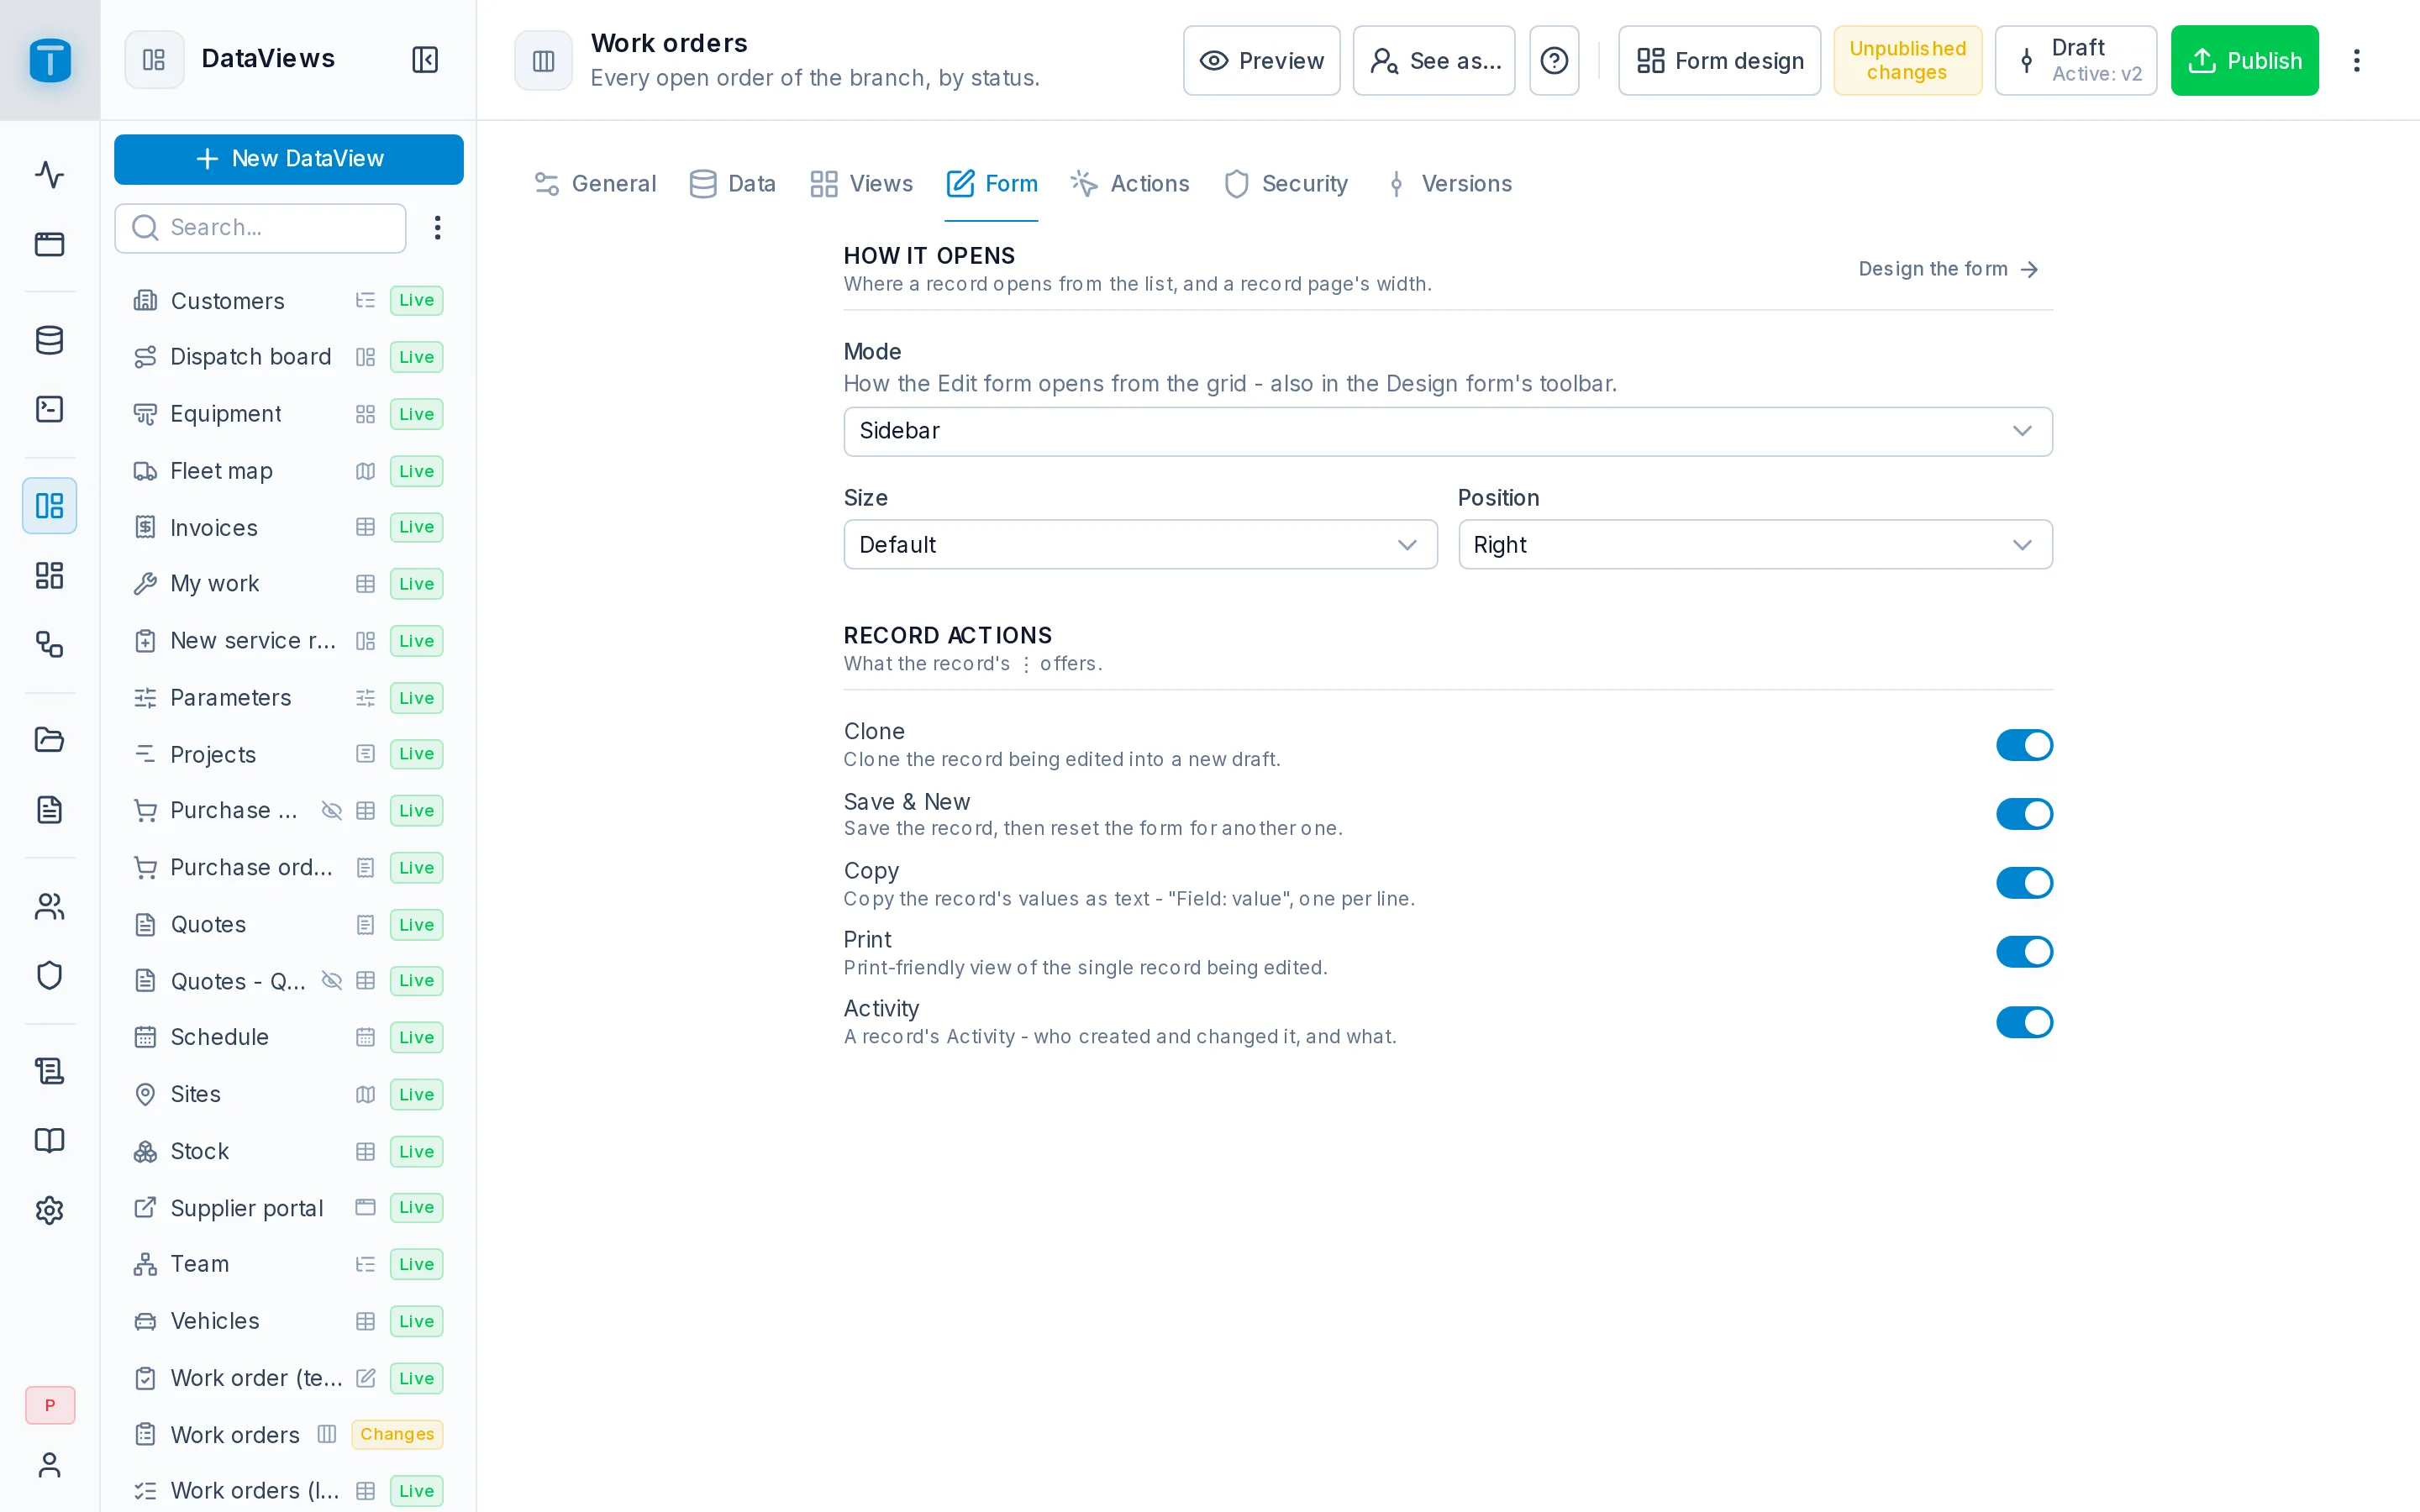Click the Preview button

coord(1261,61)
